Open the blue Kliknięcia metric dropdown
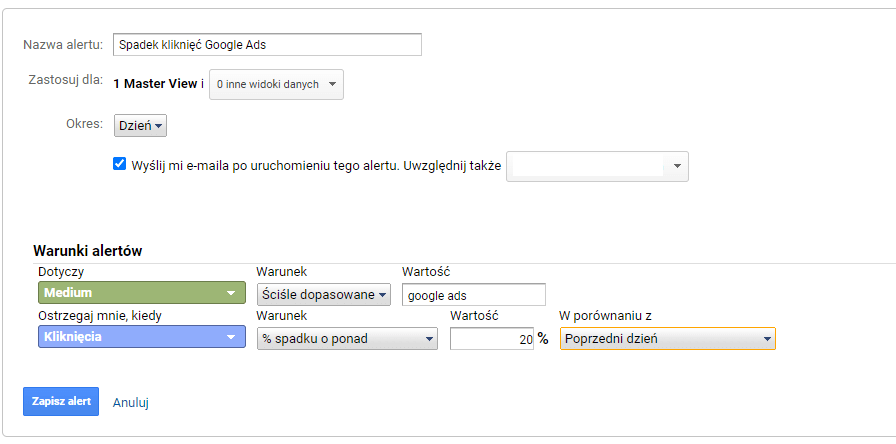Image resolution: width=896 pixels, height=444 pixels. tap(142, 337)
